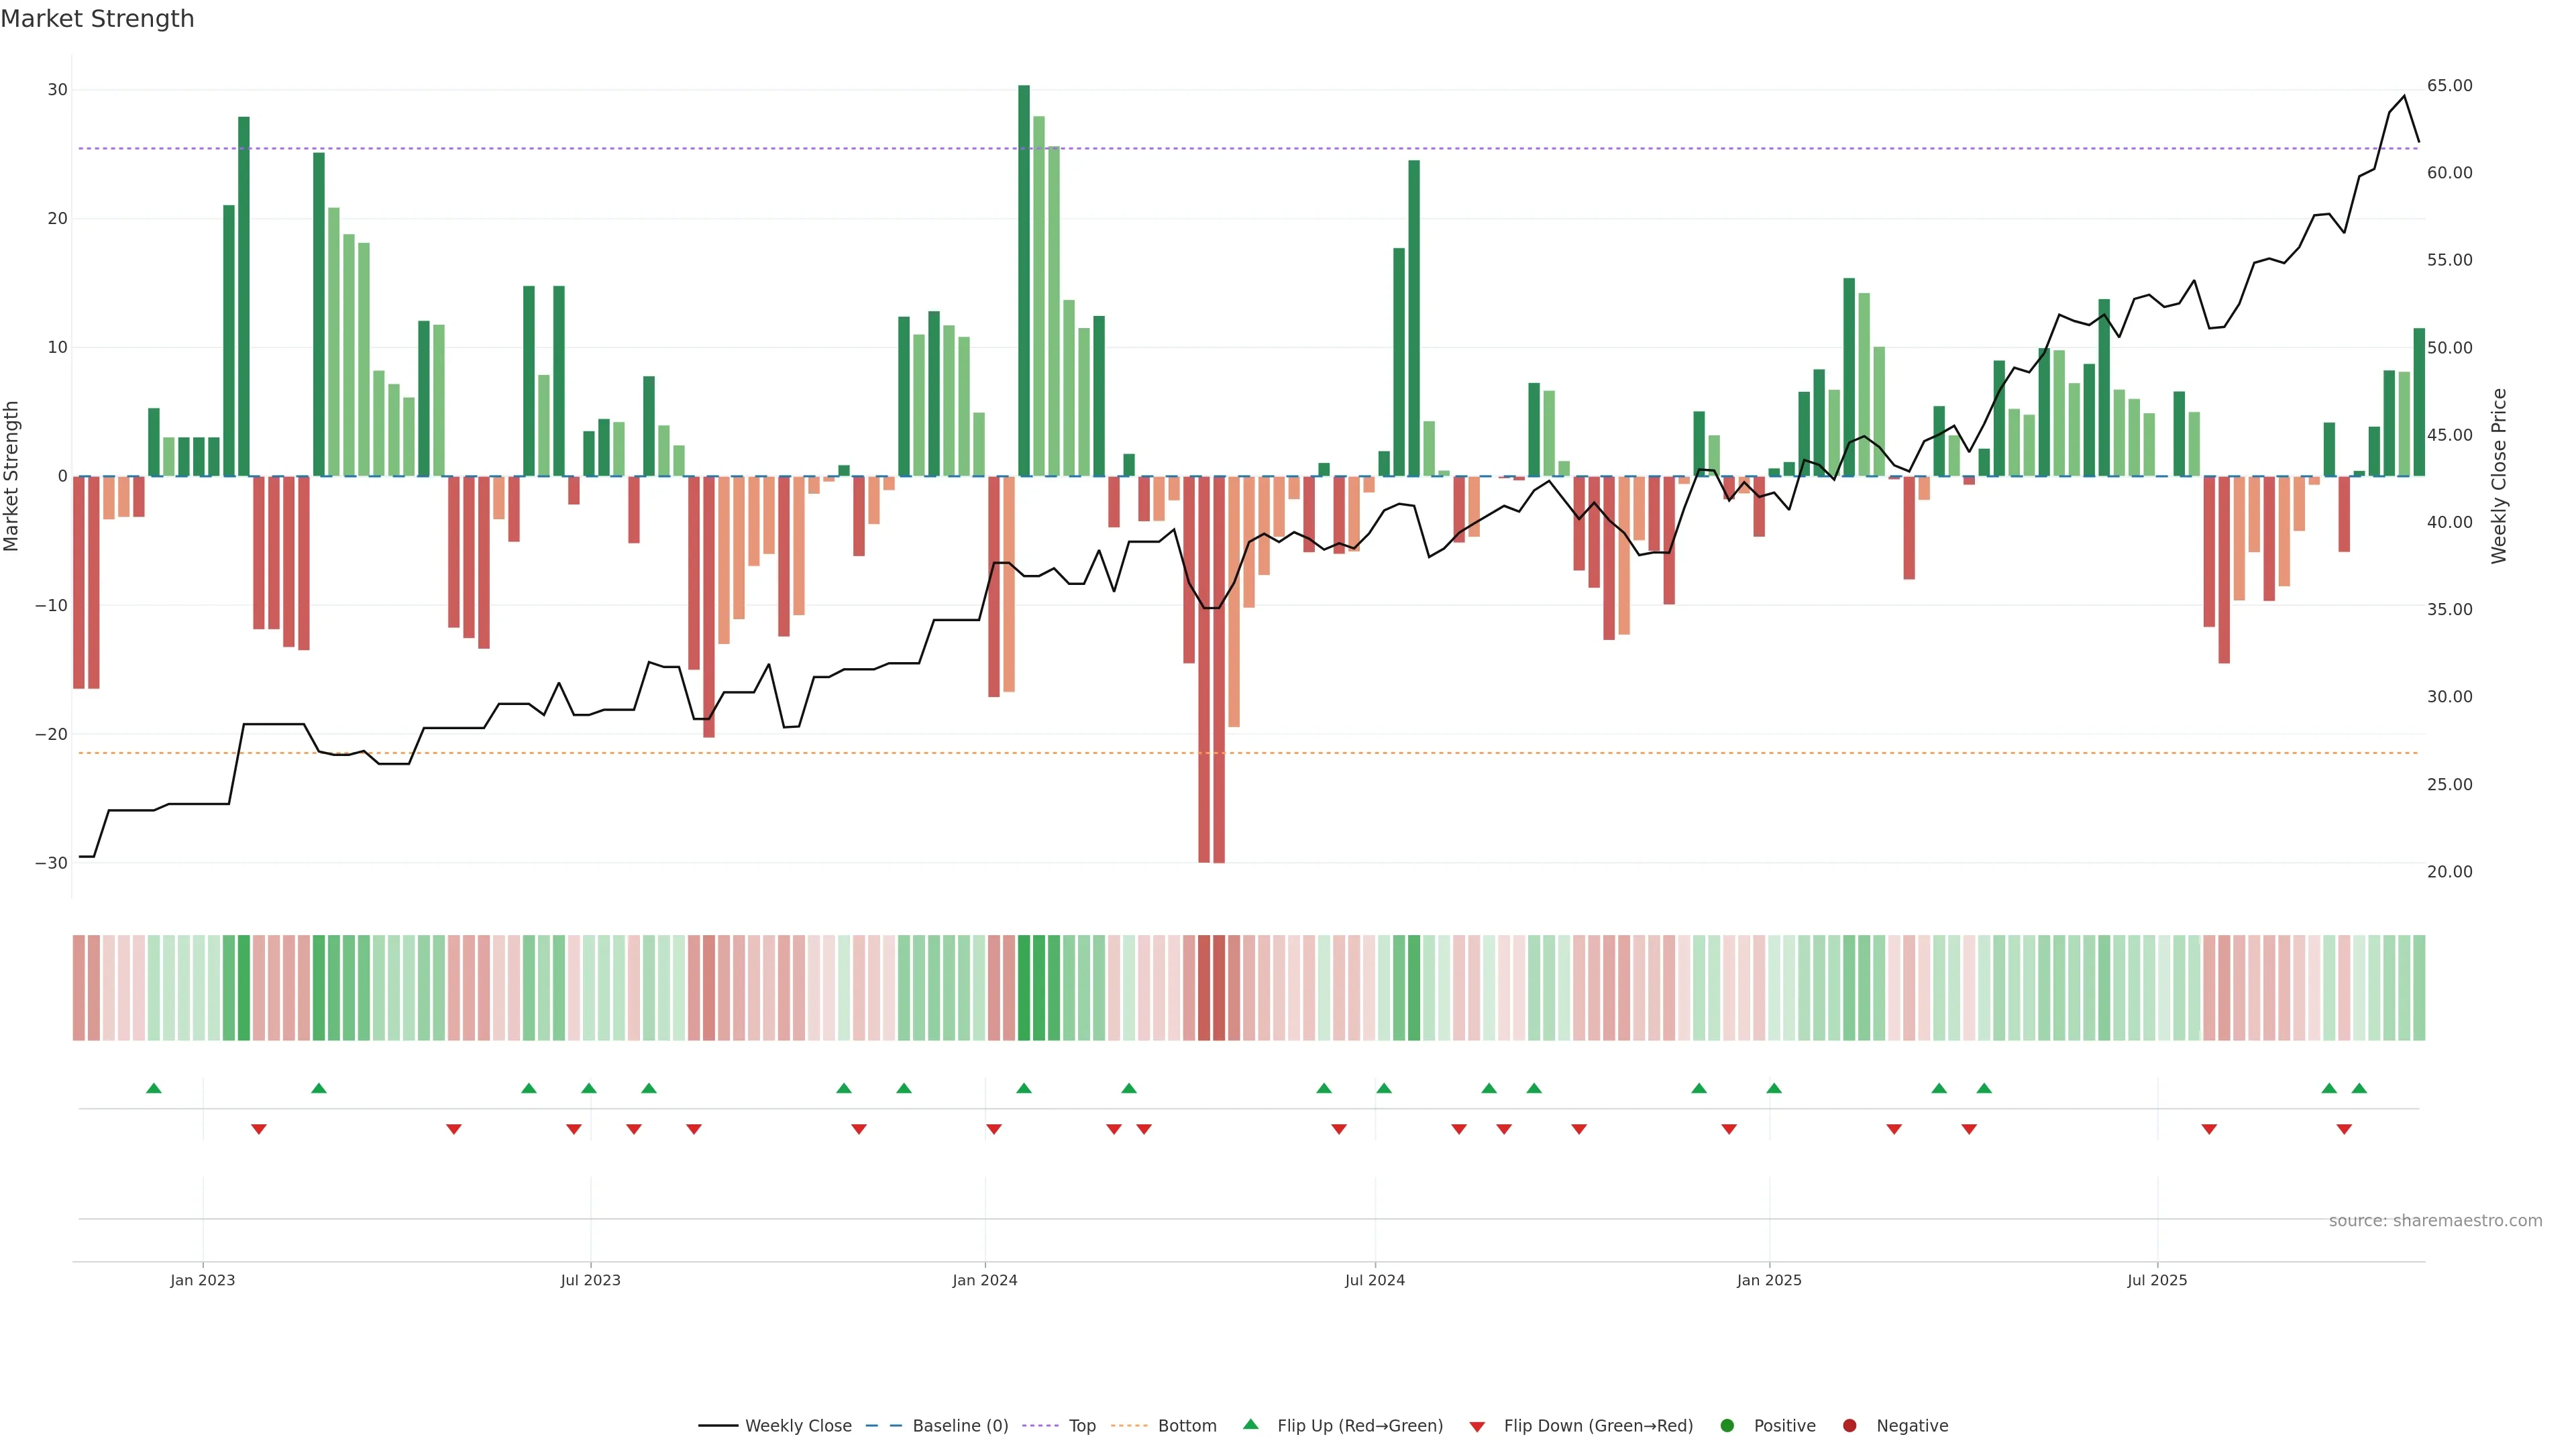Open the sharemaestro.com source text

pos(2435,1221)
